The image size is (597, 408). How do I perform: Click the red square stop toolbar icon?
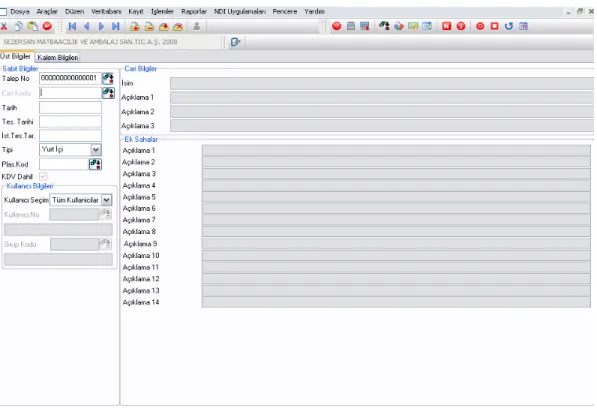coord(494,26)
